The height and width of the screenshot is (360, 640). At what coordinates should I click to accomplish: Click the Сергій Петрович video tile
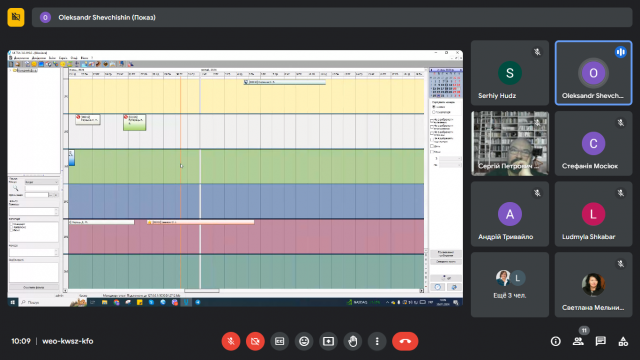pyautogui.click(x=510, y=143)
